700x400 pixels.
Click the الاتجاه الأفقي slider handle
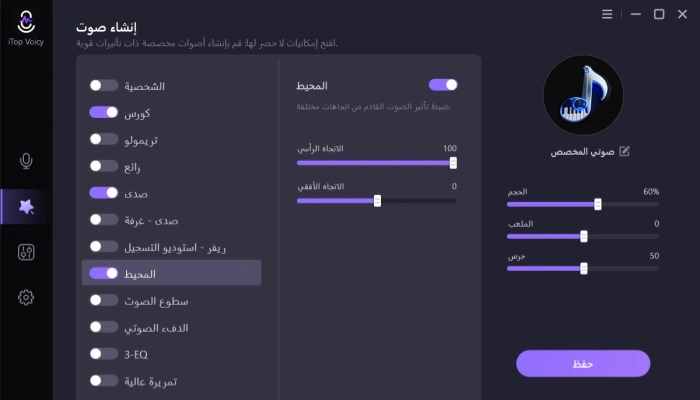click(377, 200)
